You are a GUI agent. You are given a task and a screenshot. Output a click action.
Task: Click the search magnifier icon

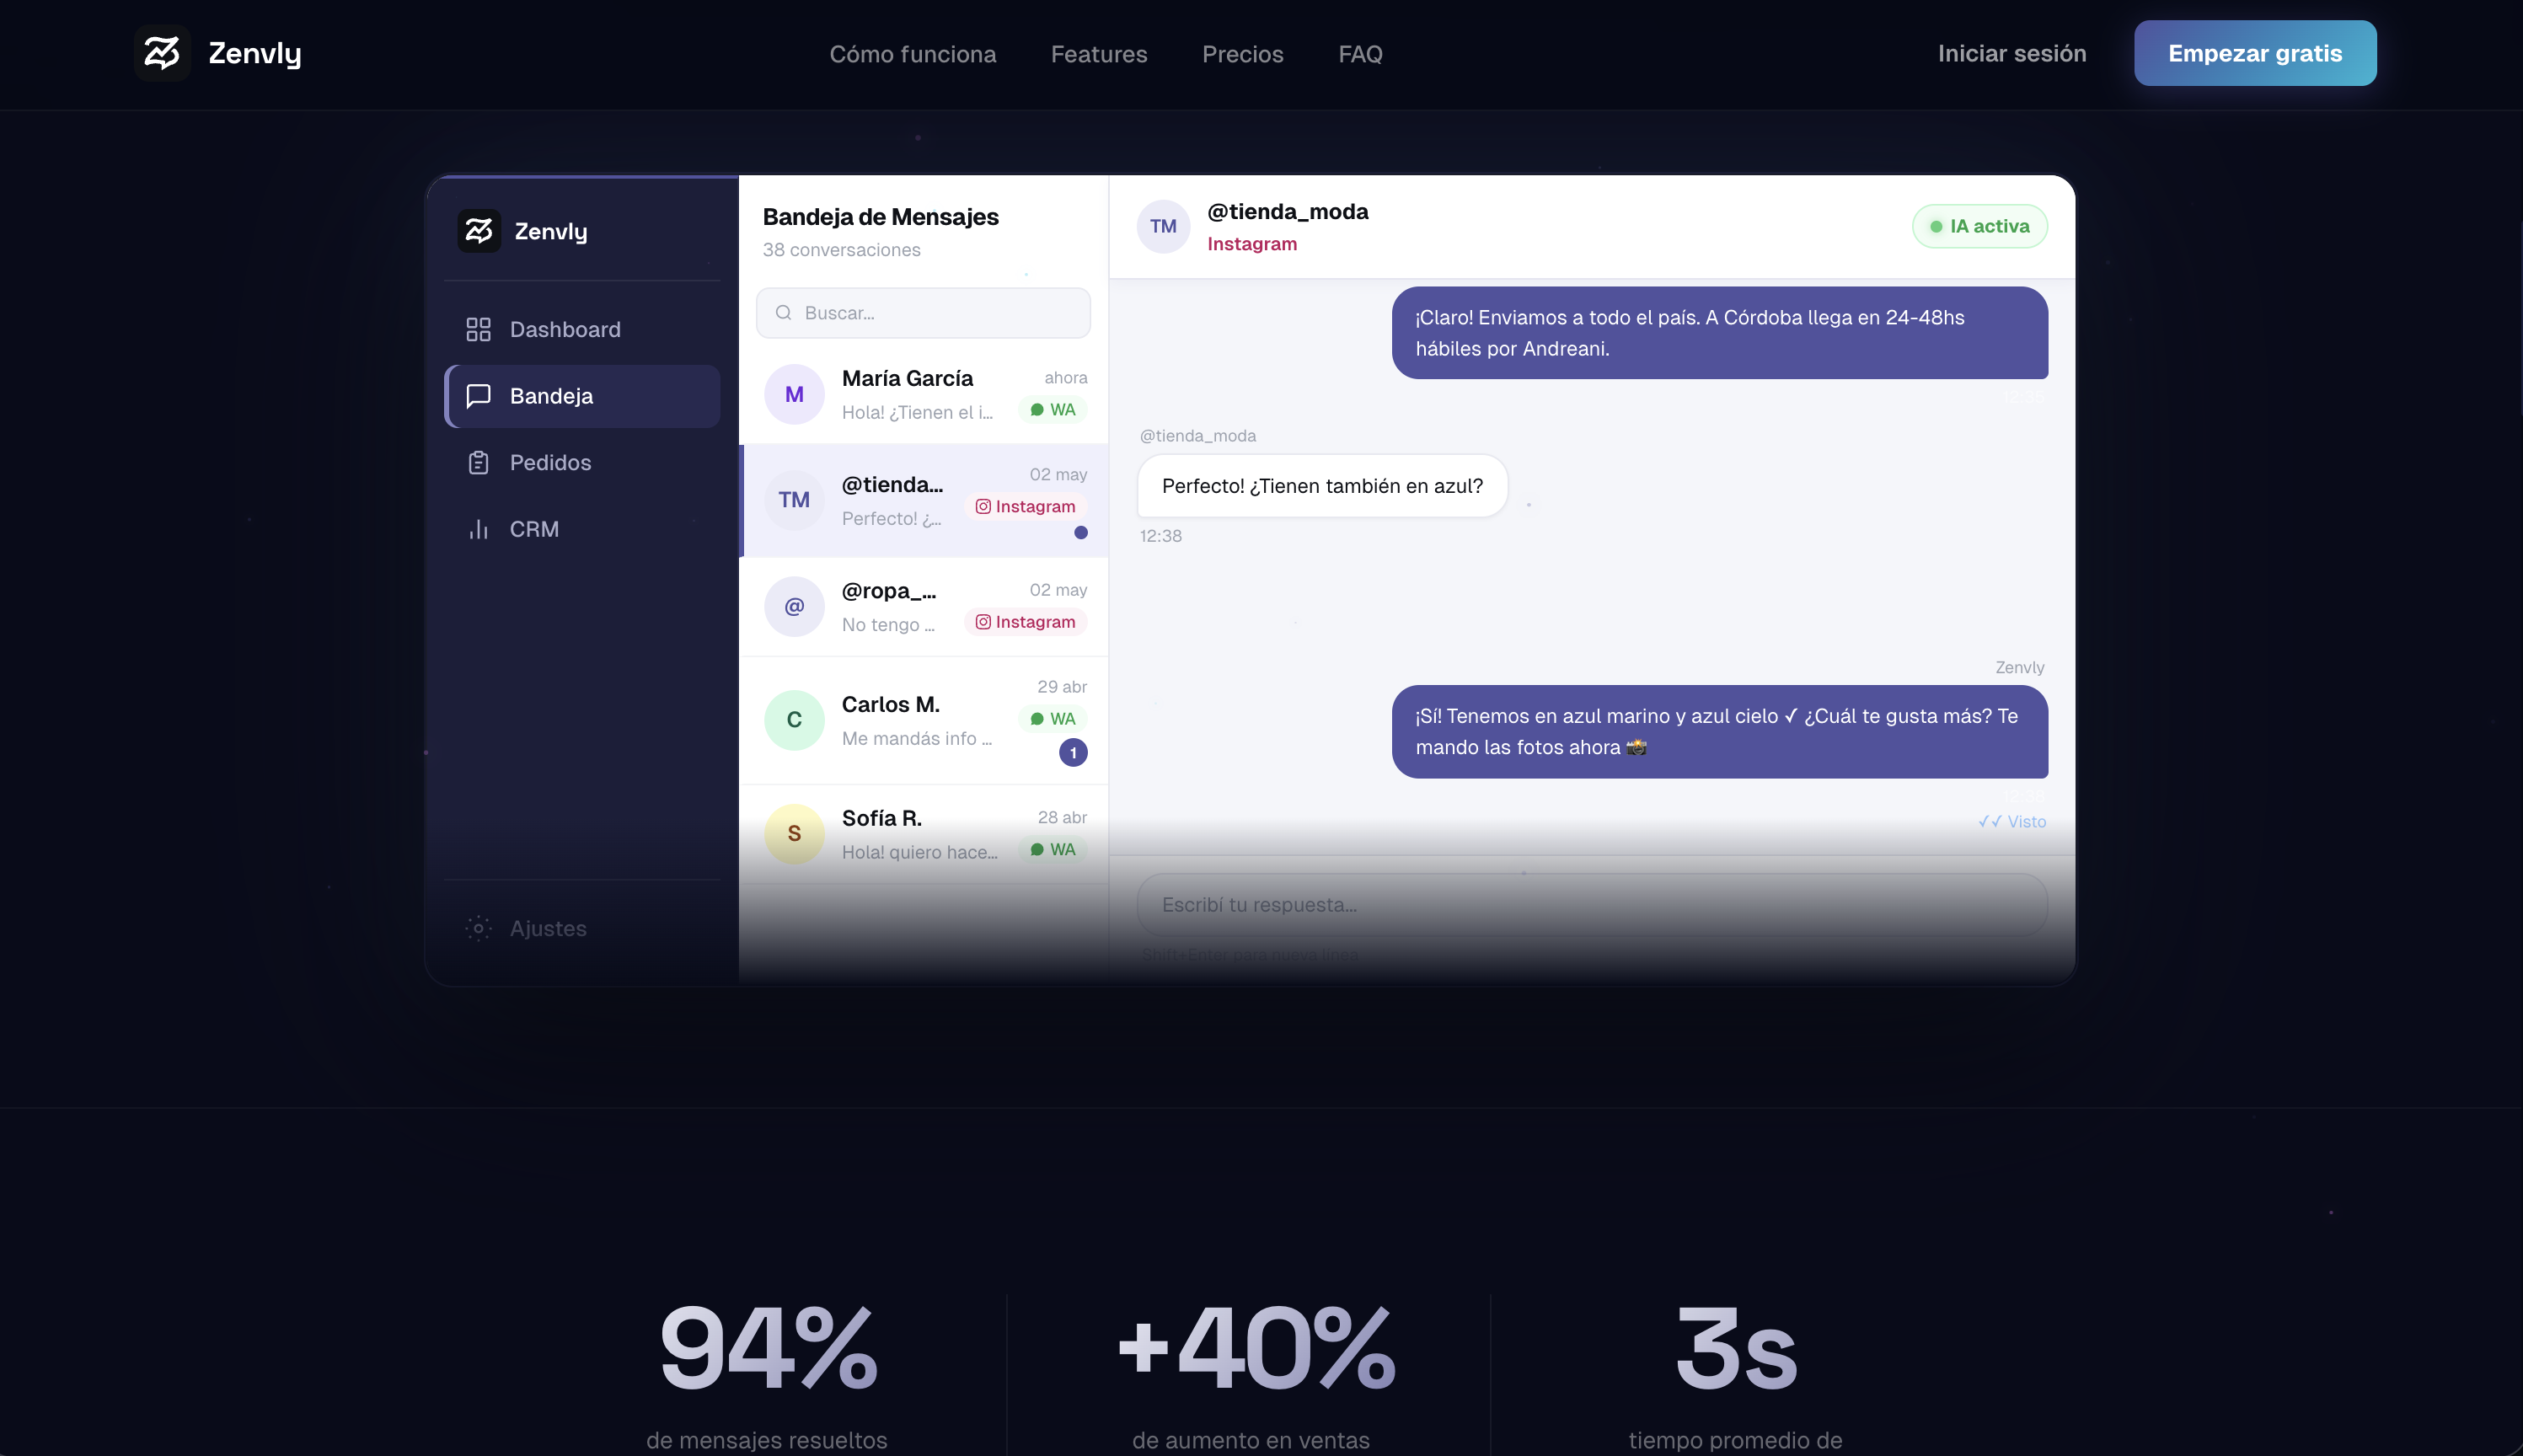coord(784,313)
